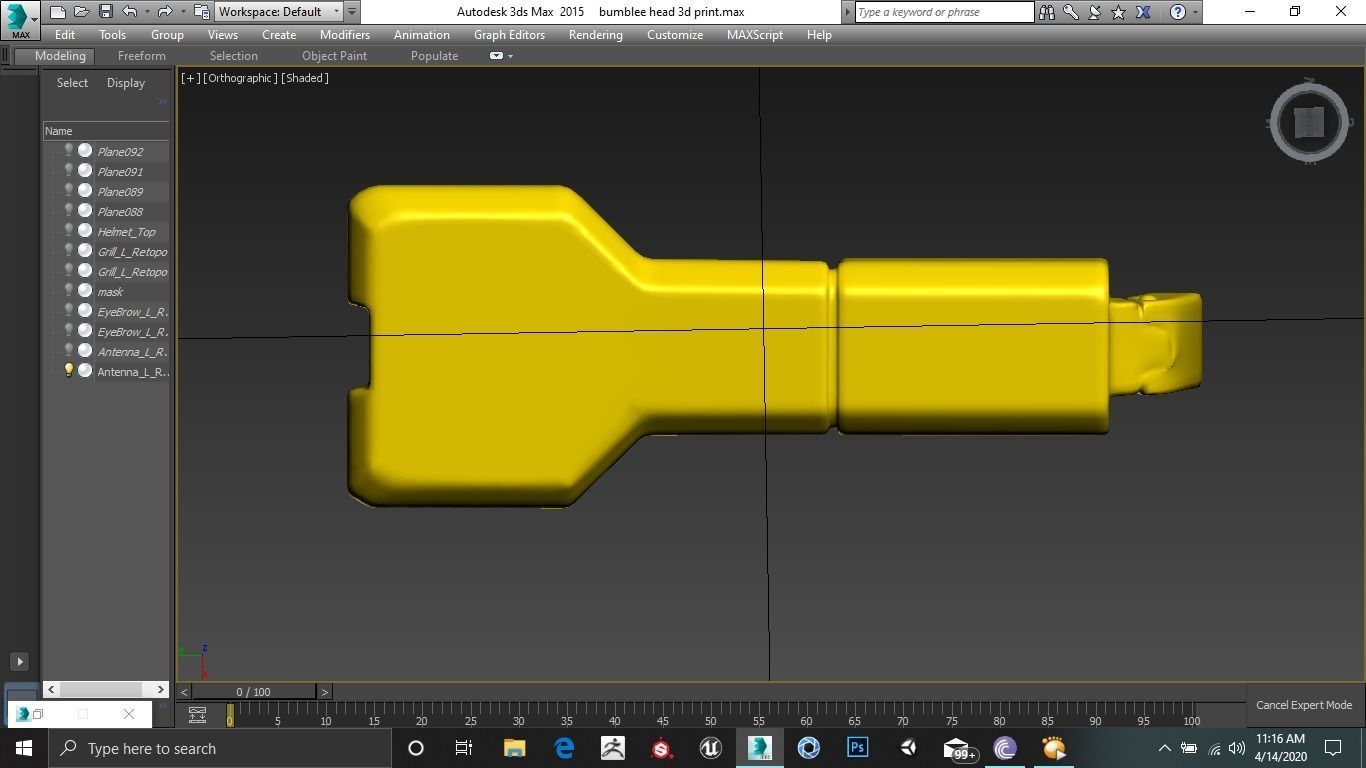Click Cancel Expert Mode button

[x=1304, y=705]
